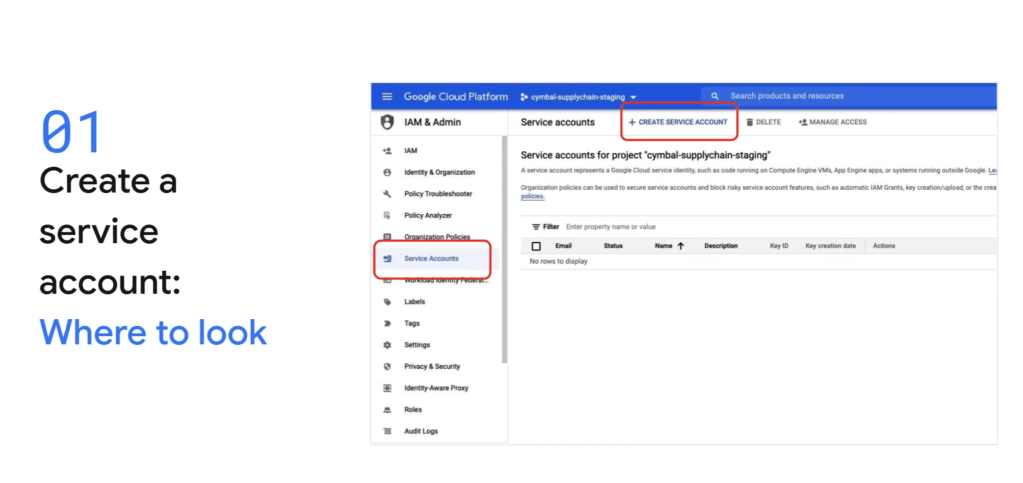Click the Audit Logs list icon
The image size is (1023, 483).
point(387,431)
